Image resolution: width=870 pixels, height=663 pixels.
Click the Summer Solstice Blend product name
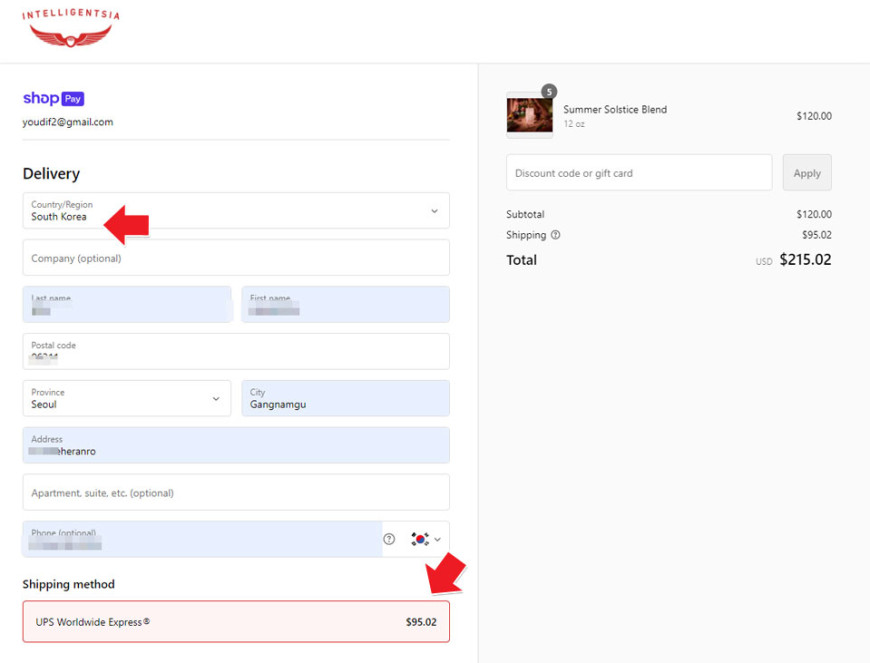tap(615, 109)
